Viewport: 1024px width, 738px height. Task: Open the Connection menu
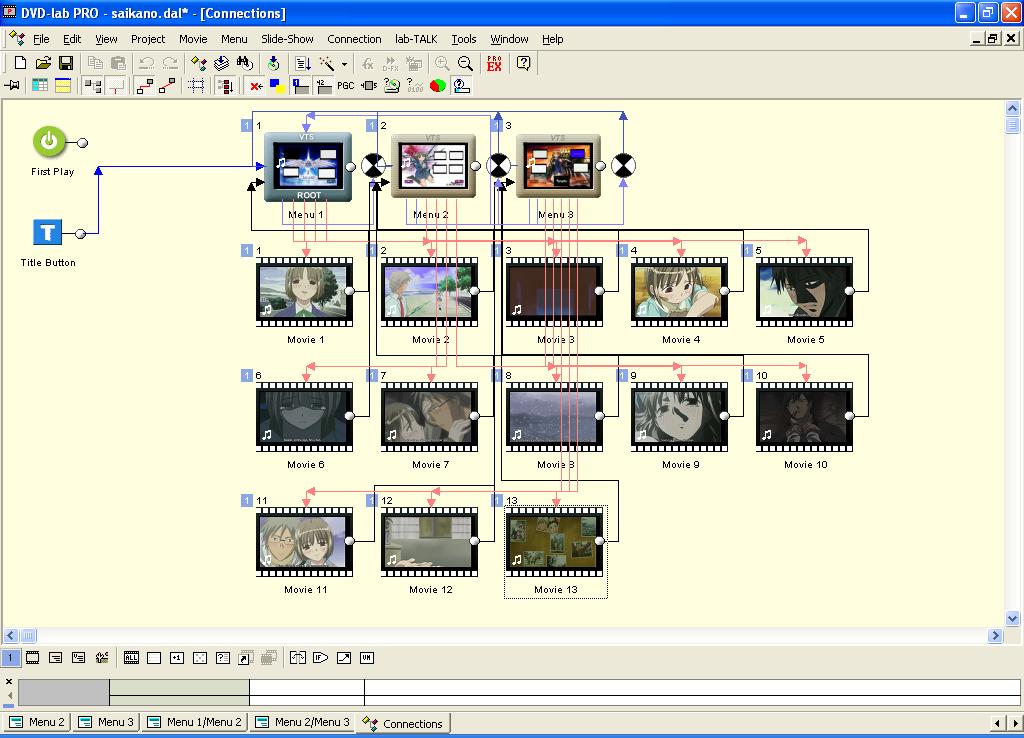[x=354, y=39]
